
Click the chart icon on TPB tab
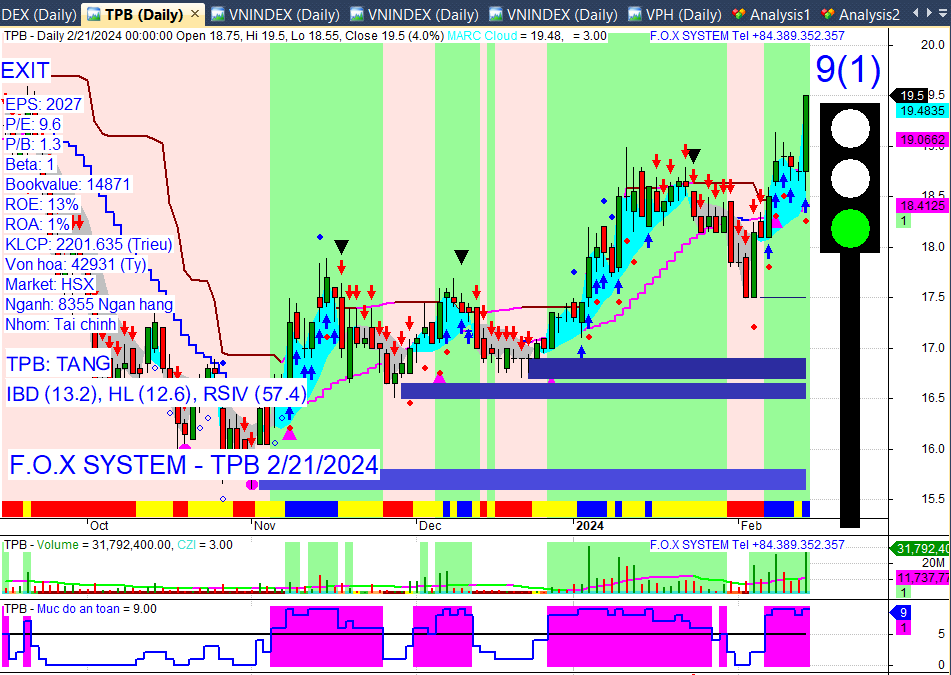tap(94, 13)
